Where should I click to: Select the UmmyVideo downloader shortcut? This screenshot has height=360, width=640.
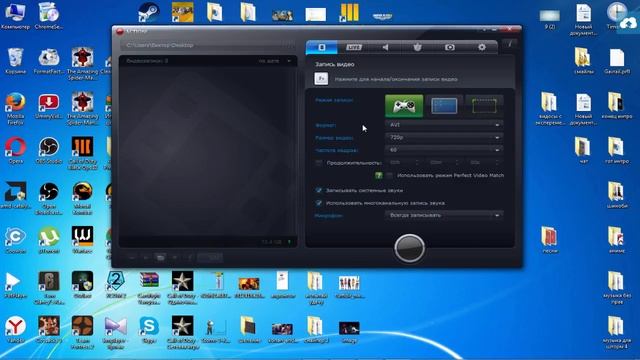pos(49,106)
